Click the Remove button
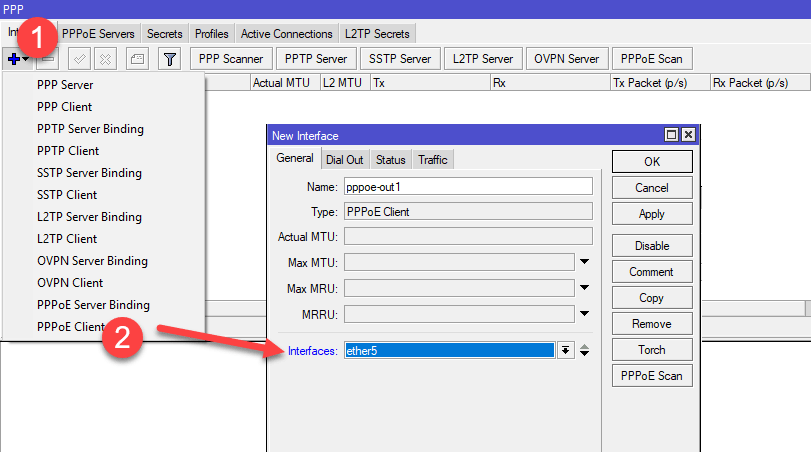Viewport: 811px width, 452px height. (652, 324)
